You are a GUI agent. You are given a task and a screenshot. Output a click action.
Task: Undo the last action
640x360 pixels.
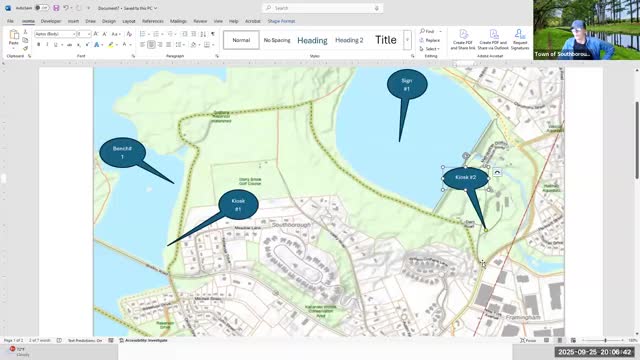(65, 8)
